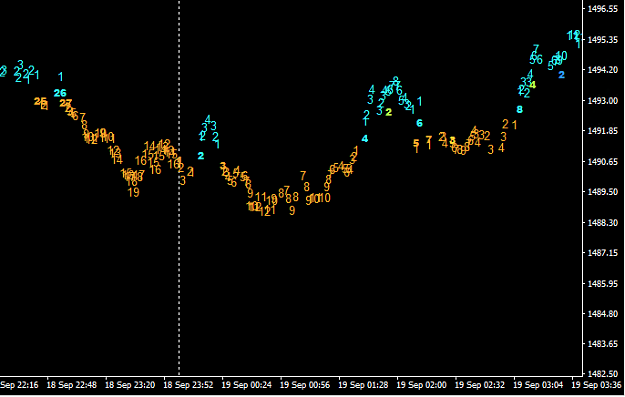The image size is (625, 397).
Task: Click the 1496.55 price axis label
Action: coord(602,9)
